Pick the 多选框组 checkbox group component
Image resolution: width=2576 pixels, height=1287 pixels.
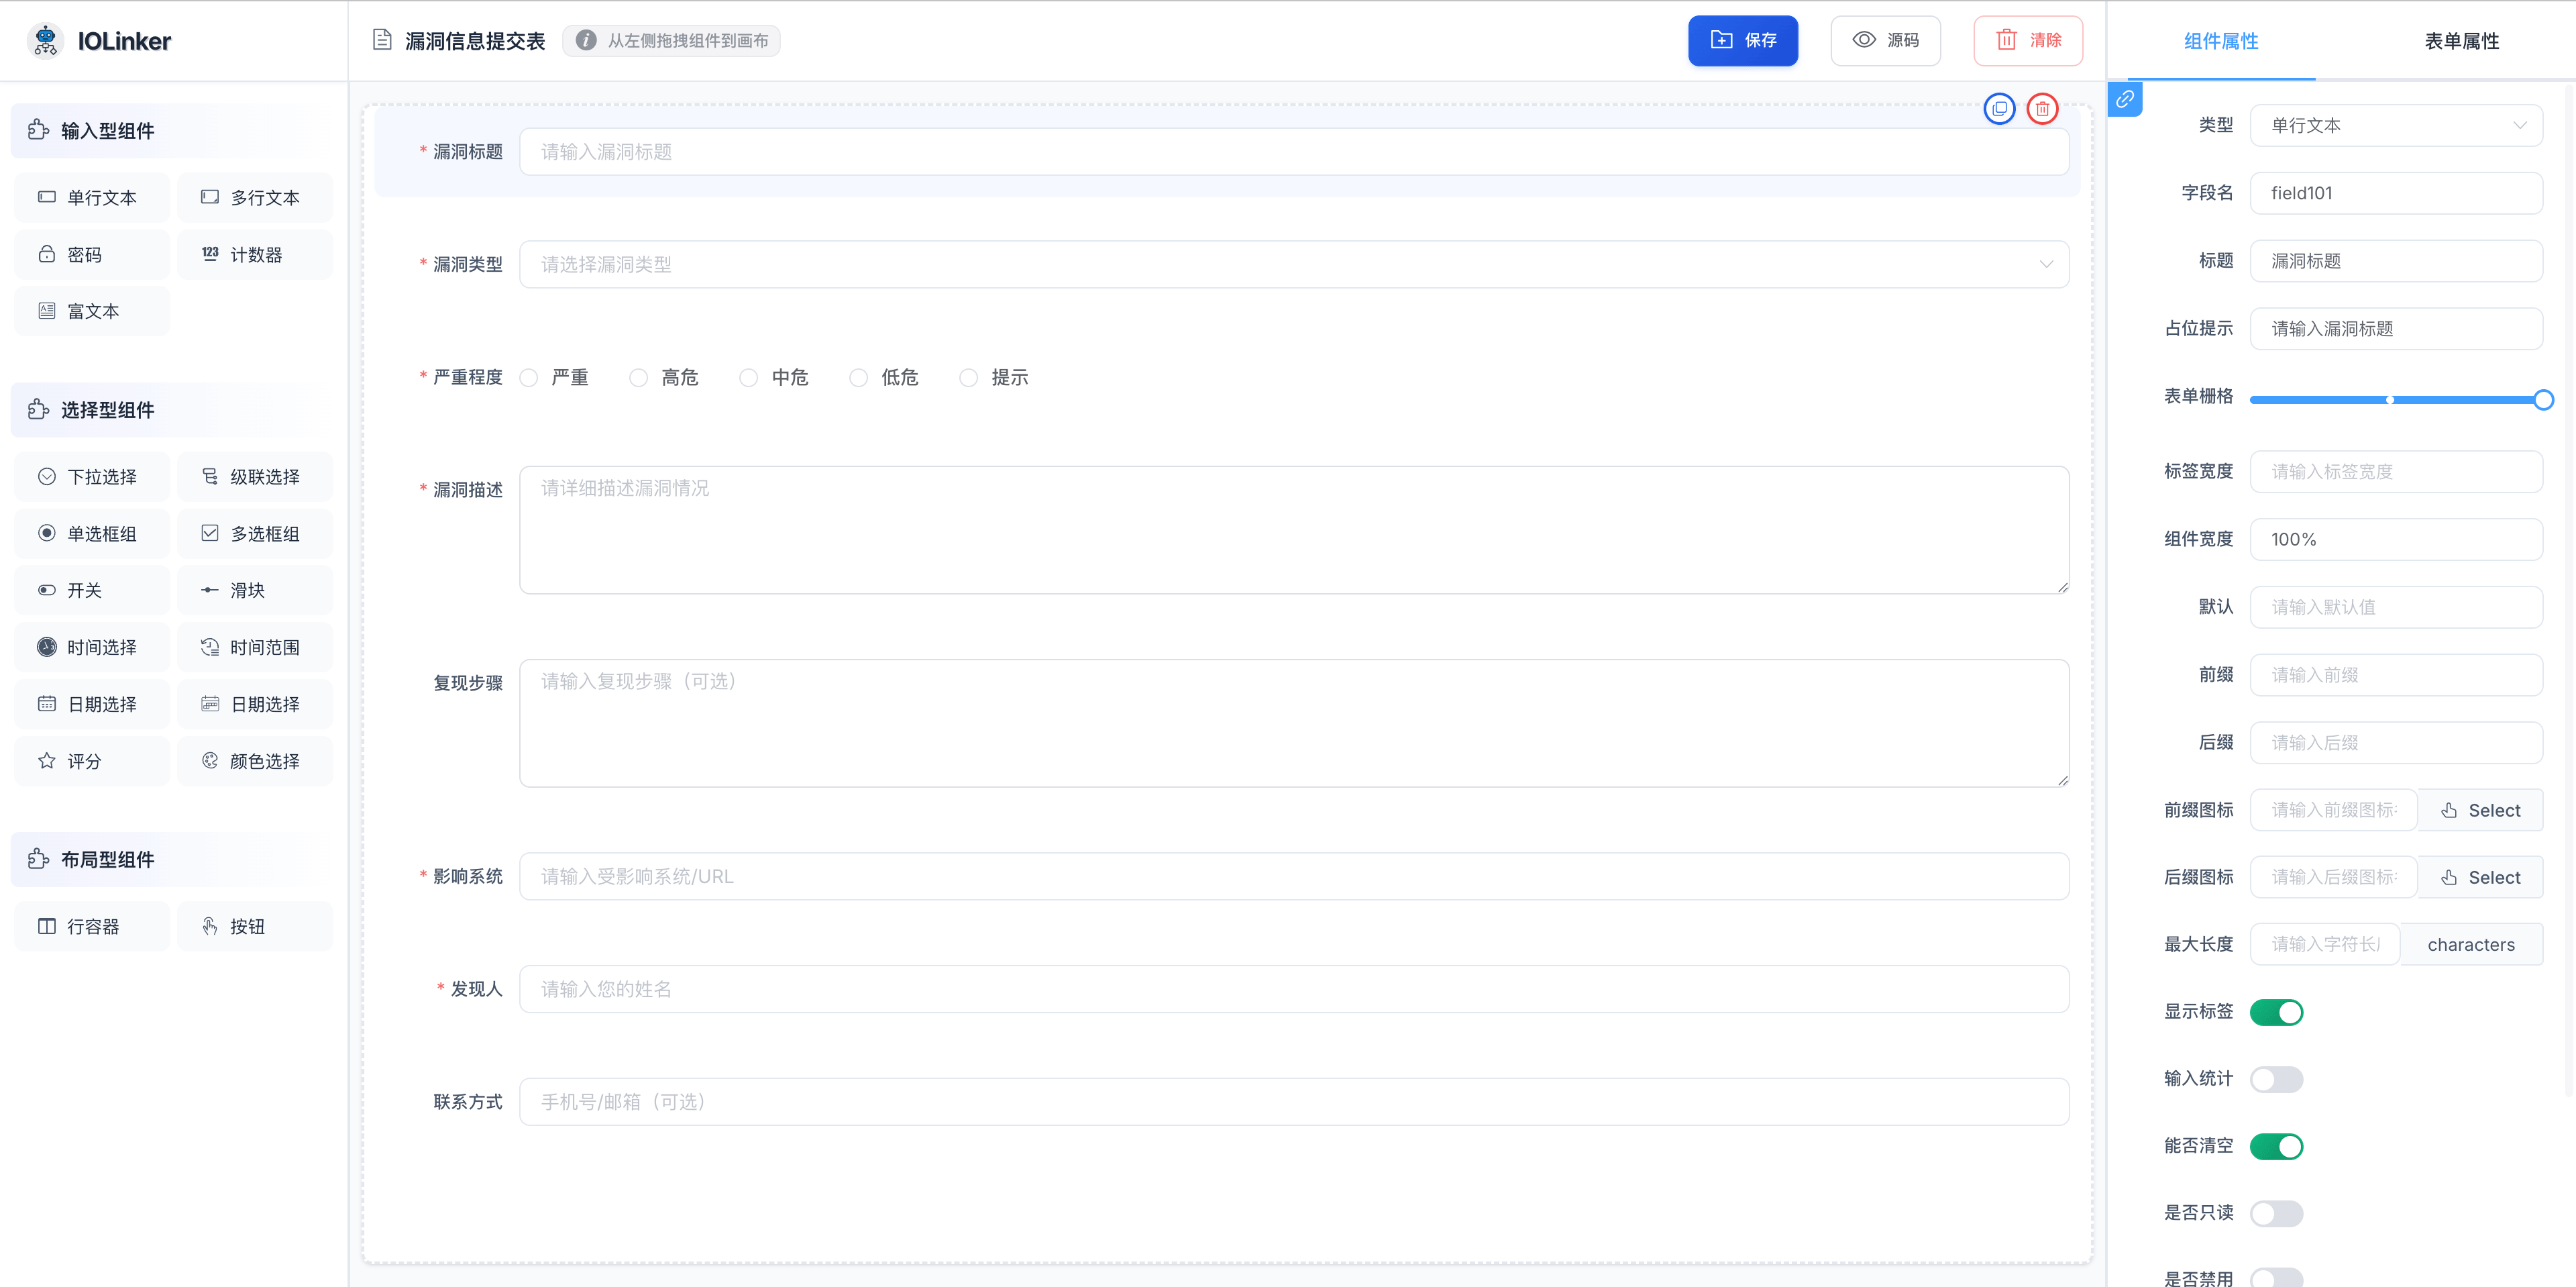pyautogui.click(x=255, y=534)
